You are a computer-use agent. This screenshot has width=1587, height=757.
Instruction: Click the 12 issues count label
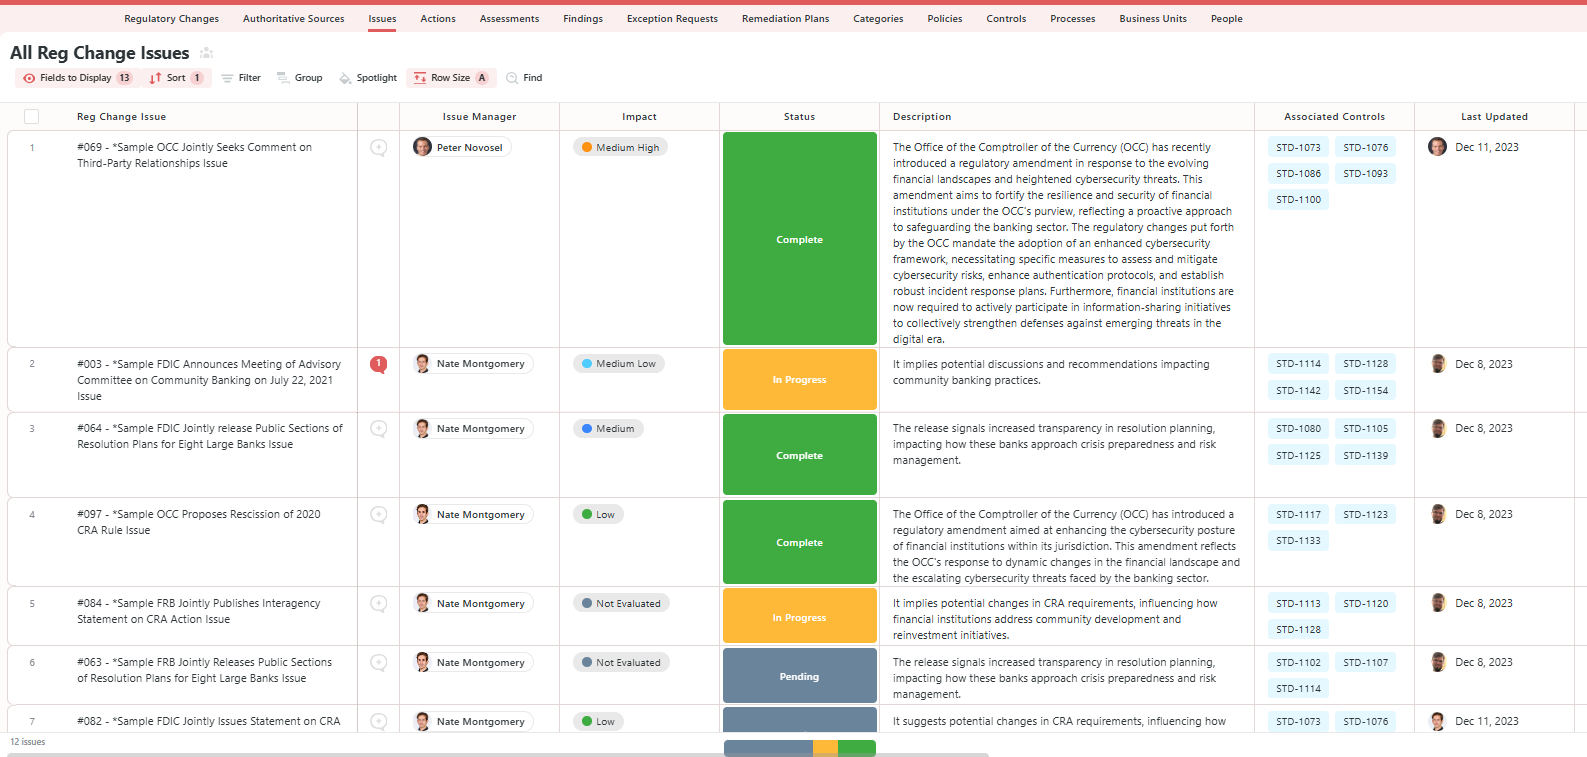[28, 742]
